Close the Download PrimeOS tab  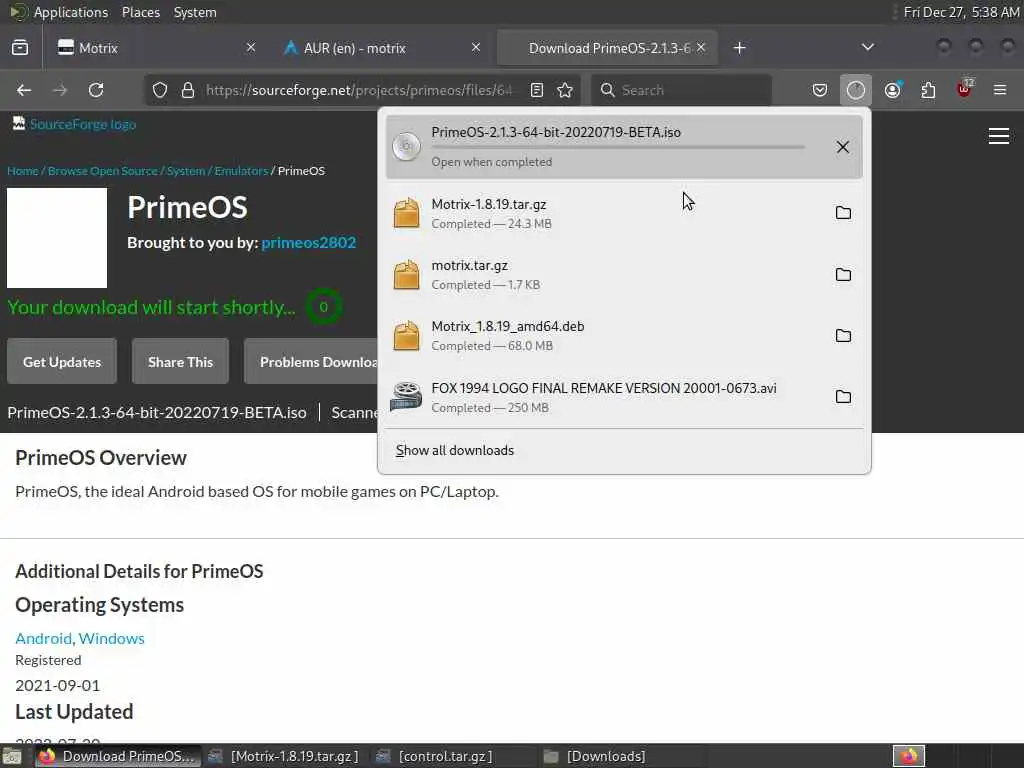(x=701, y=48)
